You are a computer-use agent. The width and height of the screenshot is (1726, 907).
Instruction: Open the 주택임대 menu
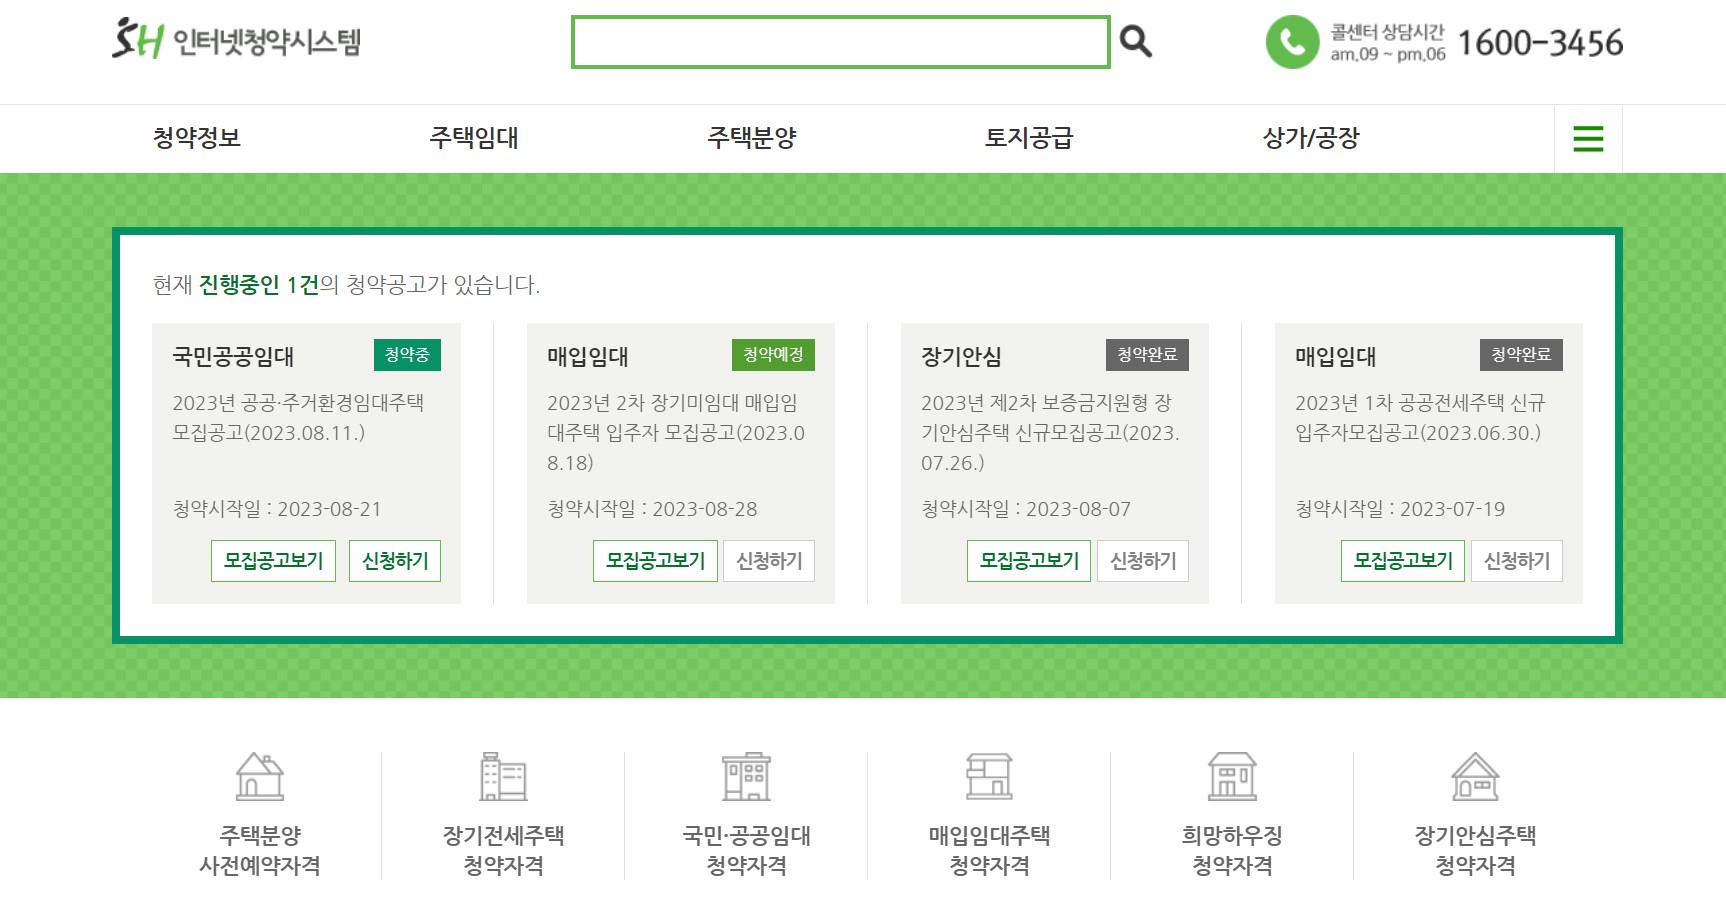point(473,138)
